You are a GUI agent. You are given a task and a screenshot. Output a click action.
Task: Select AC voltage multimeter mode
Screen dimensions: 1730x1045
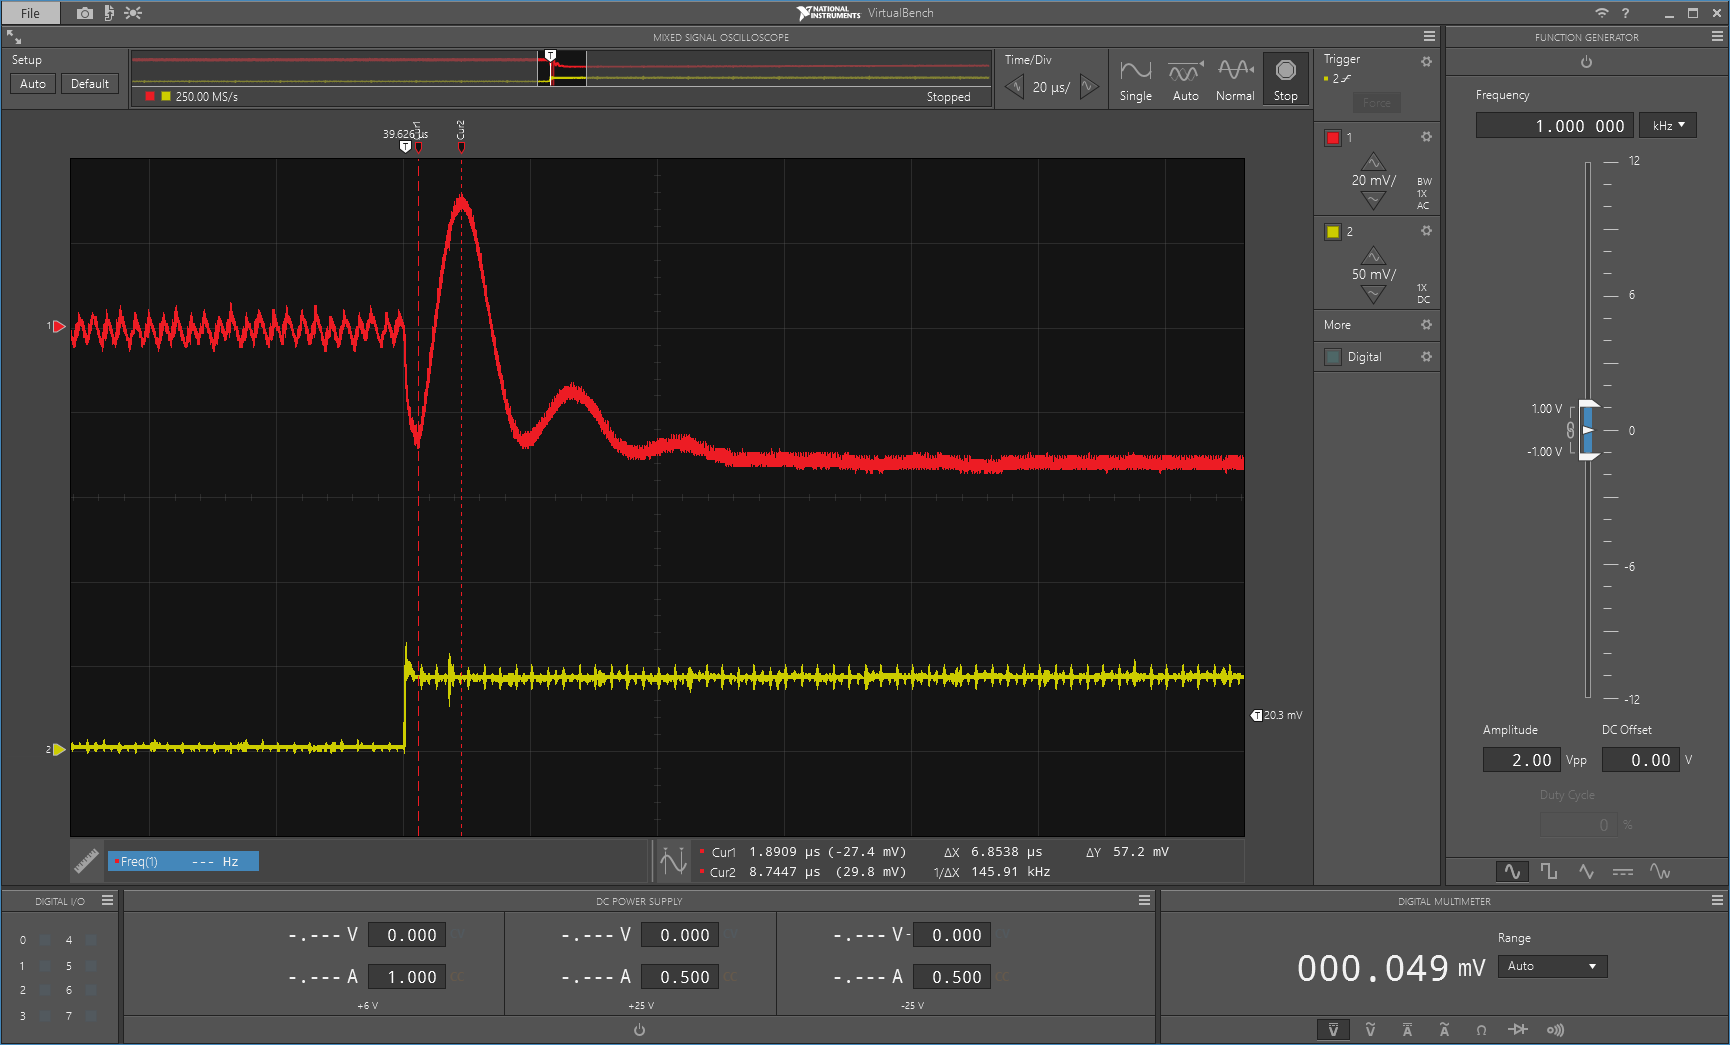click(1370, 1029)
